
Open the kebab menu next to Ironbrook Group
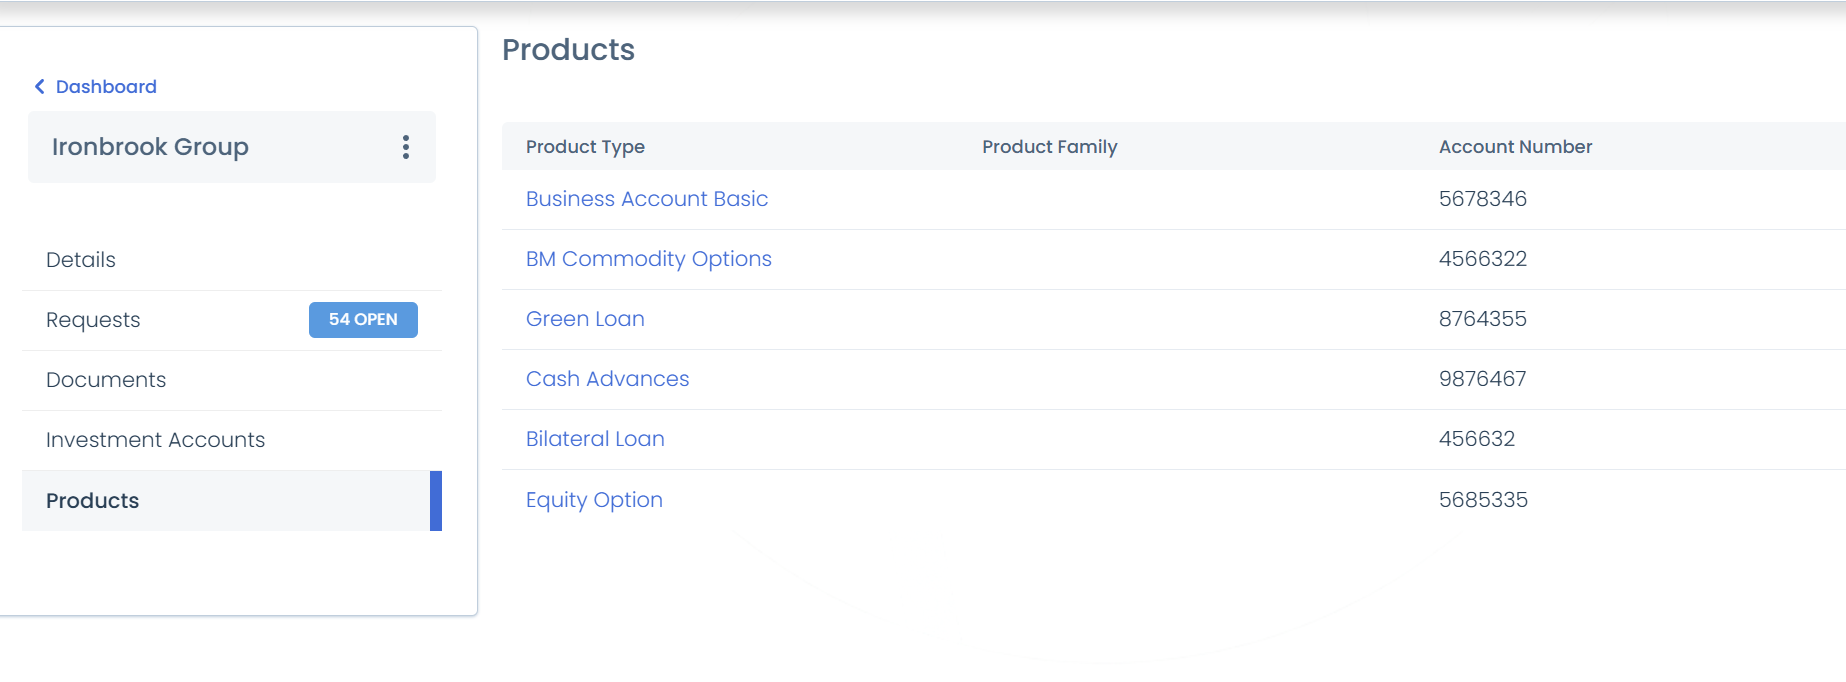[406, 147]
